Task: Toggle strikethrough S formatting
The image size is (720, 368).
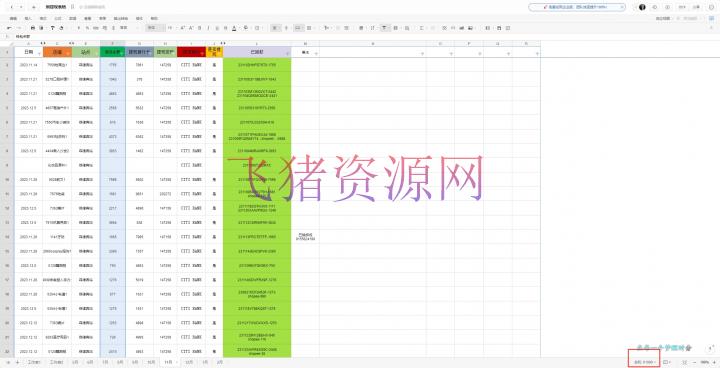Action: [x=225, y=28]
